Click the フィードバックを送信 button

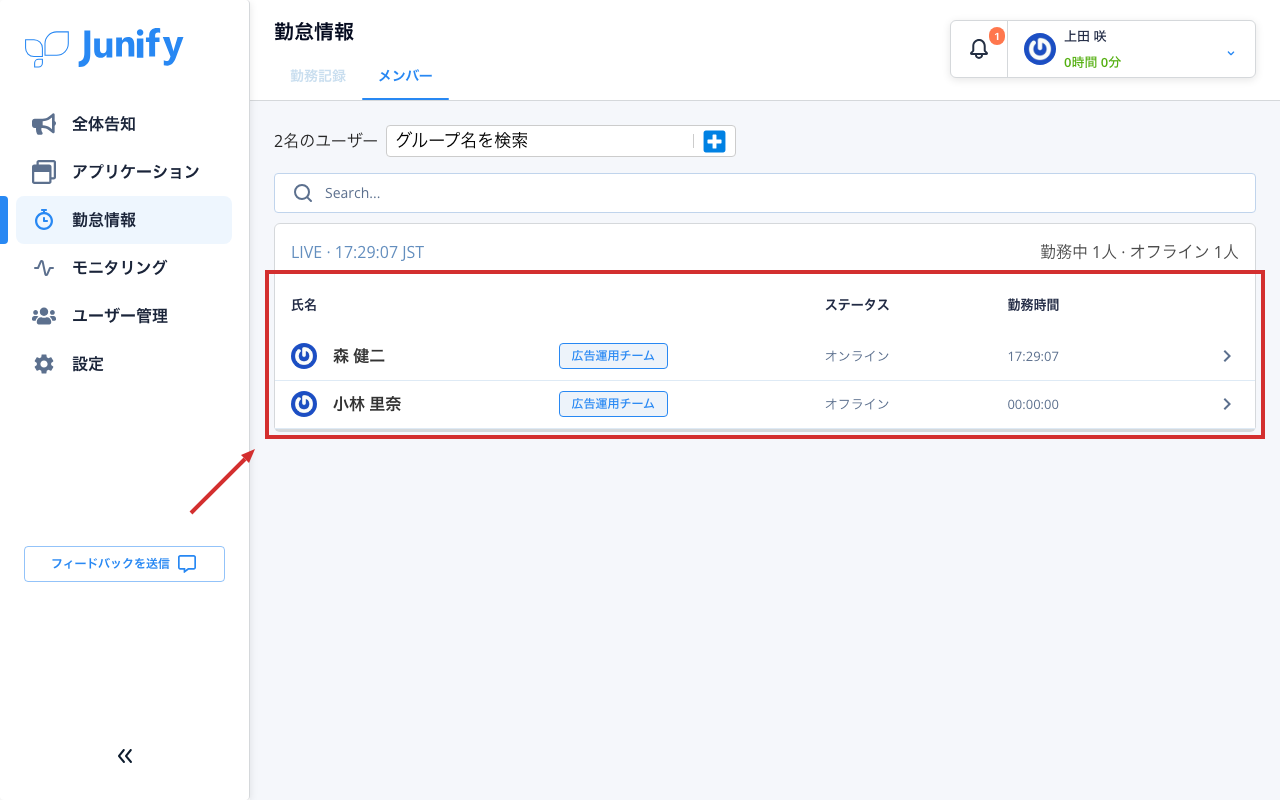[x=124, y=564]
